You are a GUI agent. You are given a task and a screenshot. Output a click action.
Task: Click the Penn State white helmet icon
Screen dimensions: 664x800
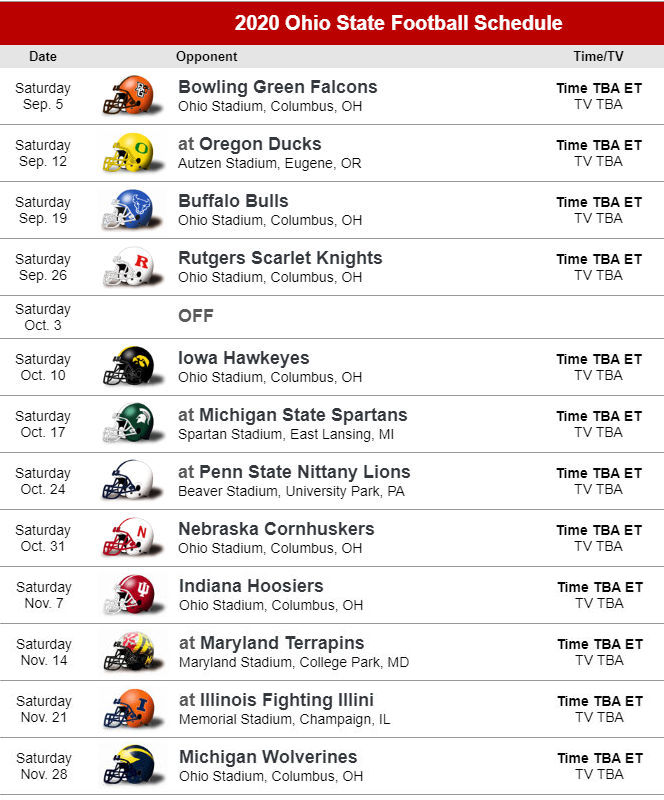(x=132, y=481)
